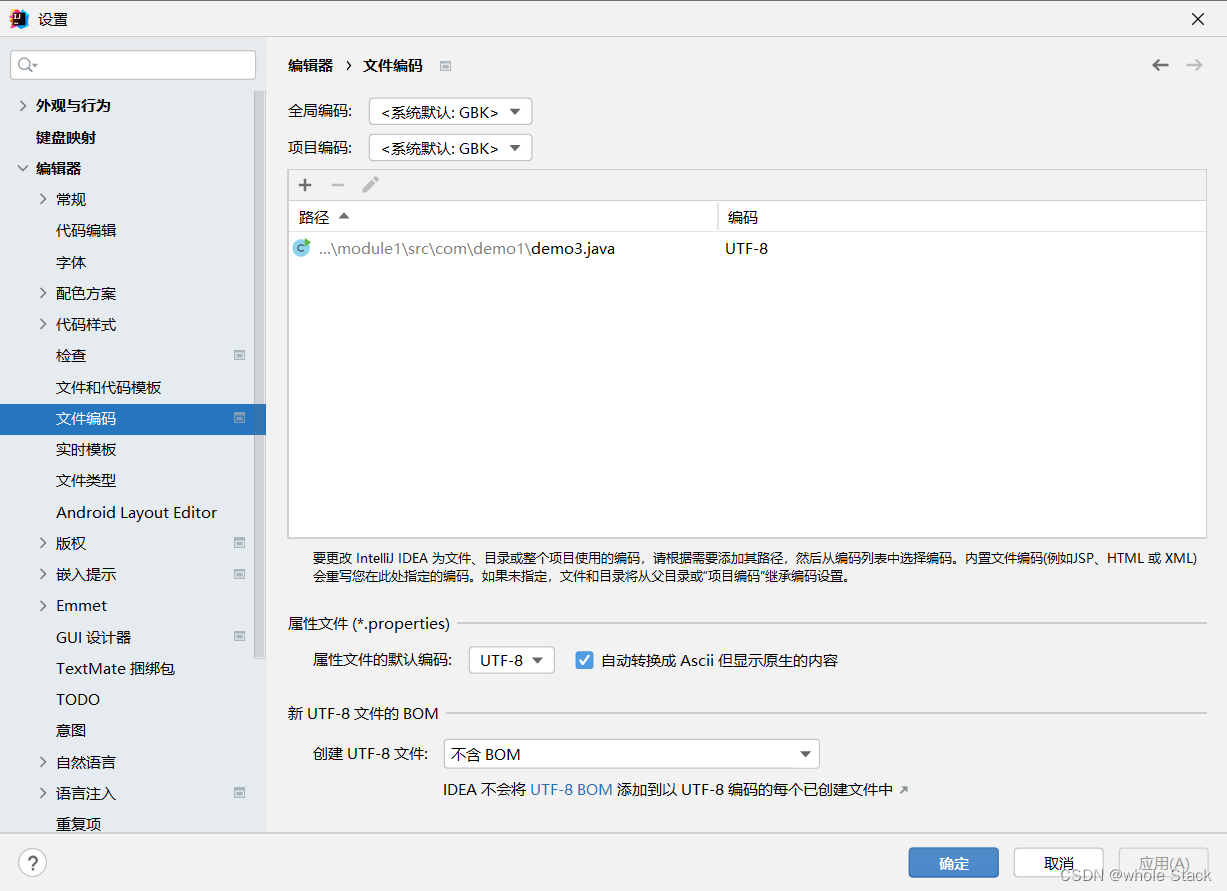Expand the 语言注入 tree node
The height and width of the screenshot is (891, 1227).
pos(43,793)
